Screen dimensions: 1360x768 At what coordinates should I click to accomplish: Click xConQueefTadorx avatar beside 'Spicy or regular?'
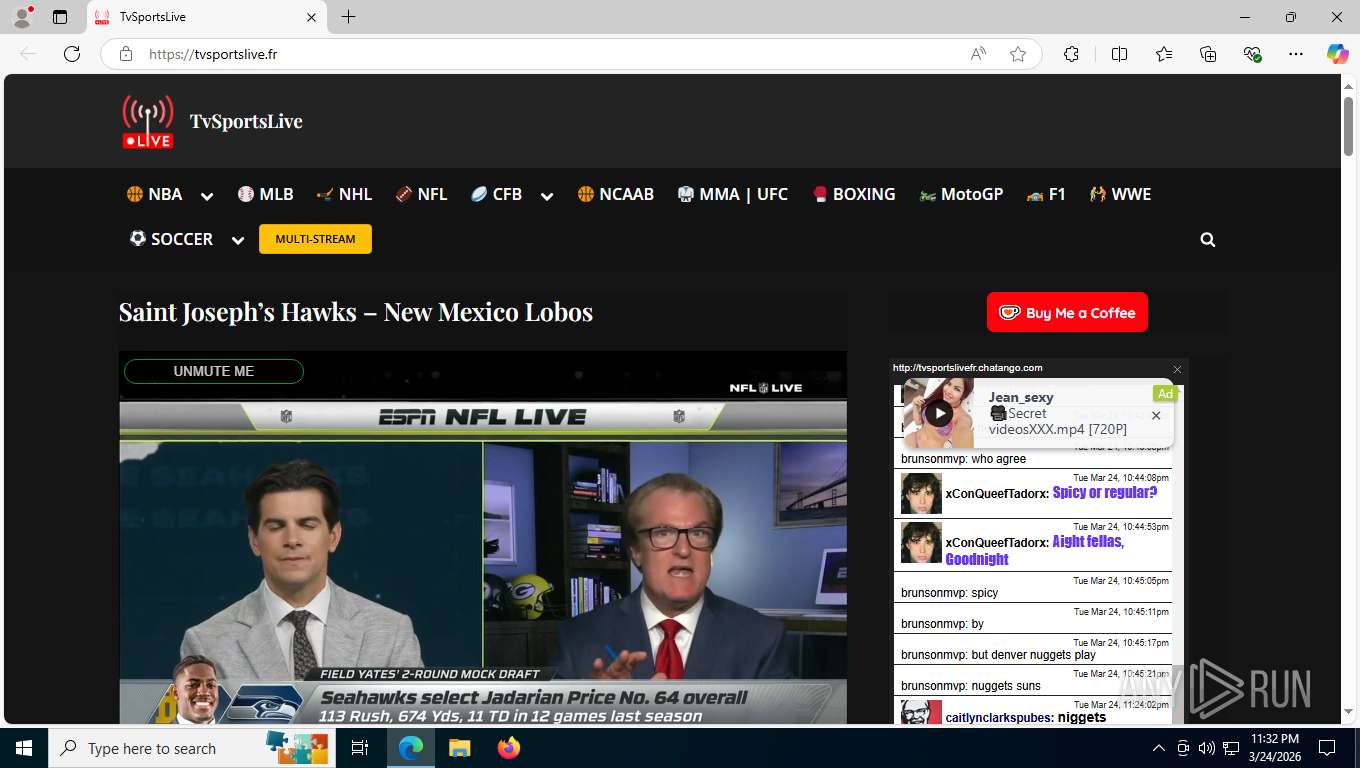921,493
